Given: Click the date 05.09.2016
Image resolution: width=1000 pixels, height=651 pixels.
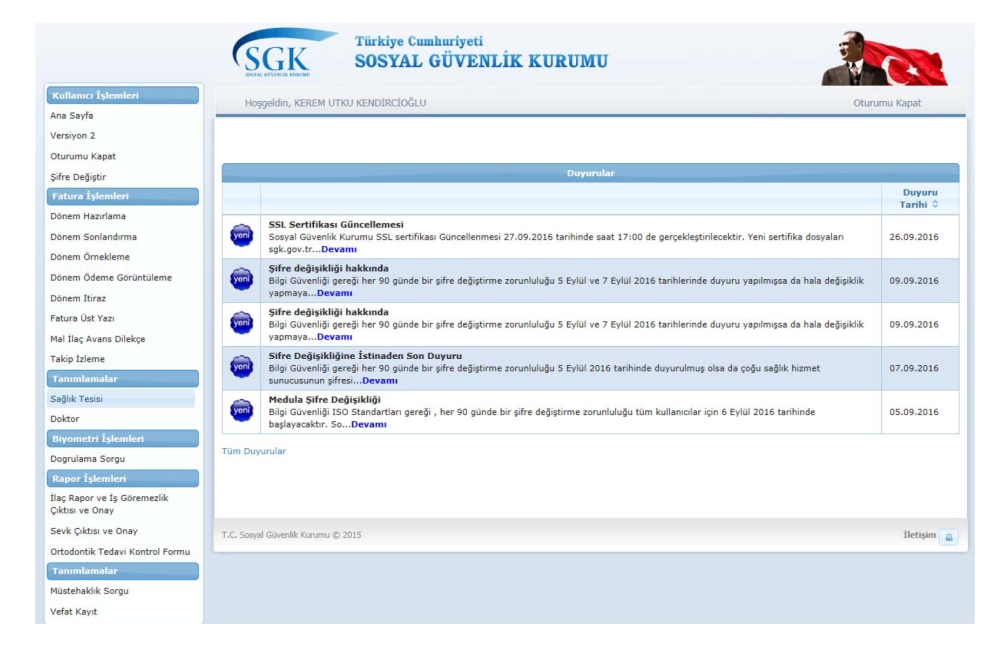Looking at the screenshot, I should 913,412.
